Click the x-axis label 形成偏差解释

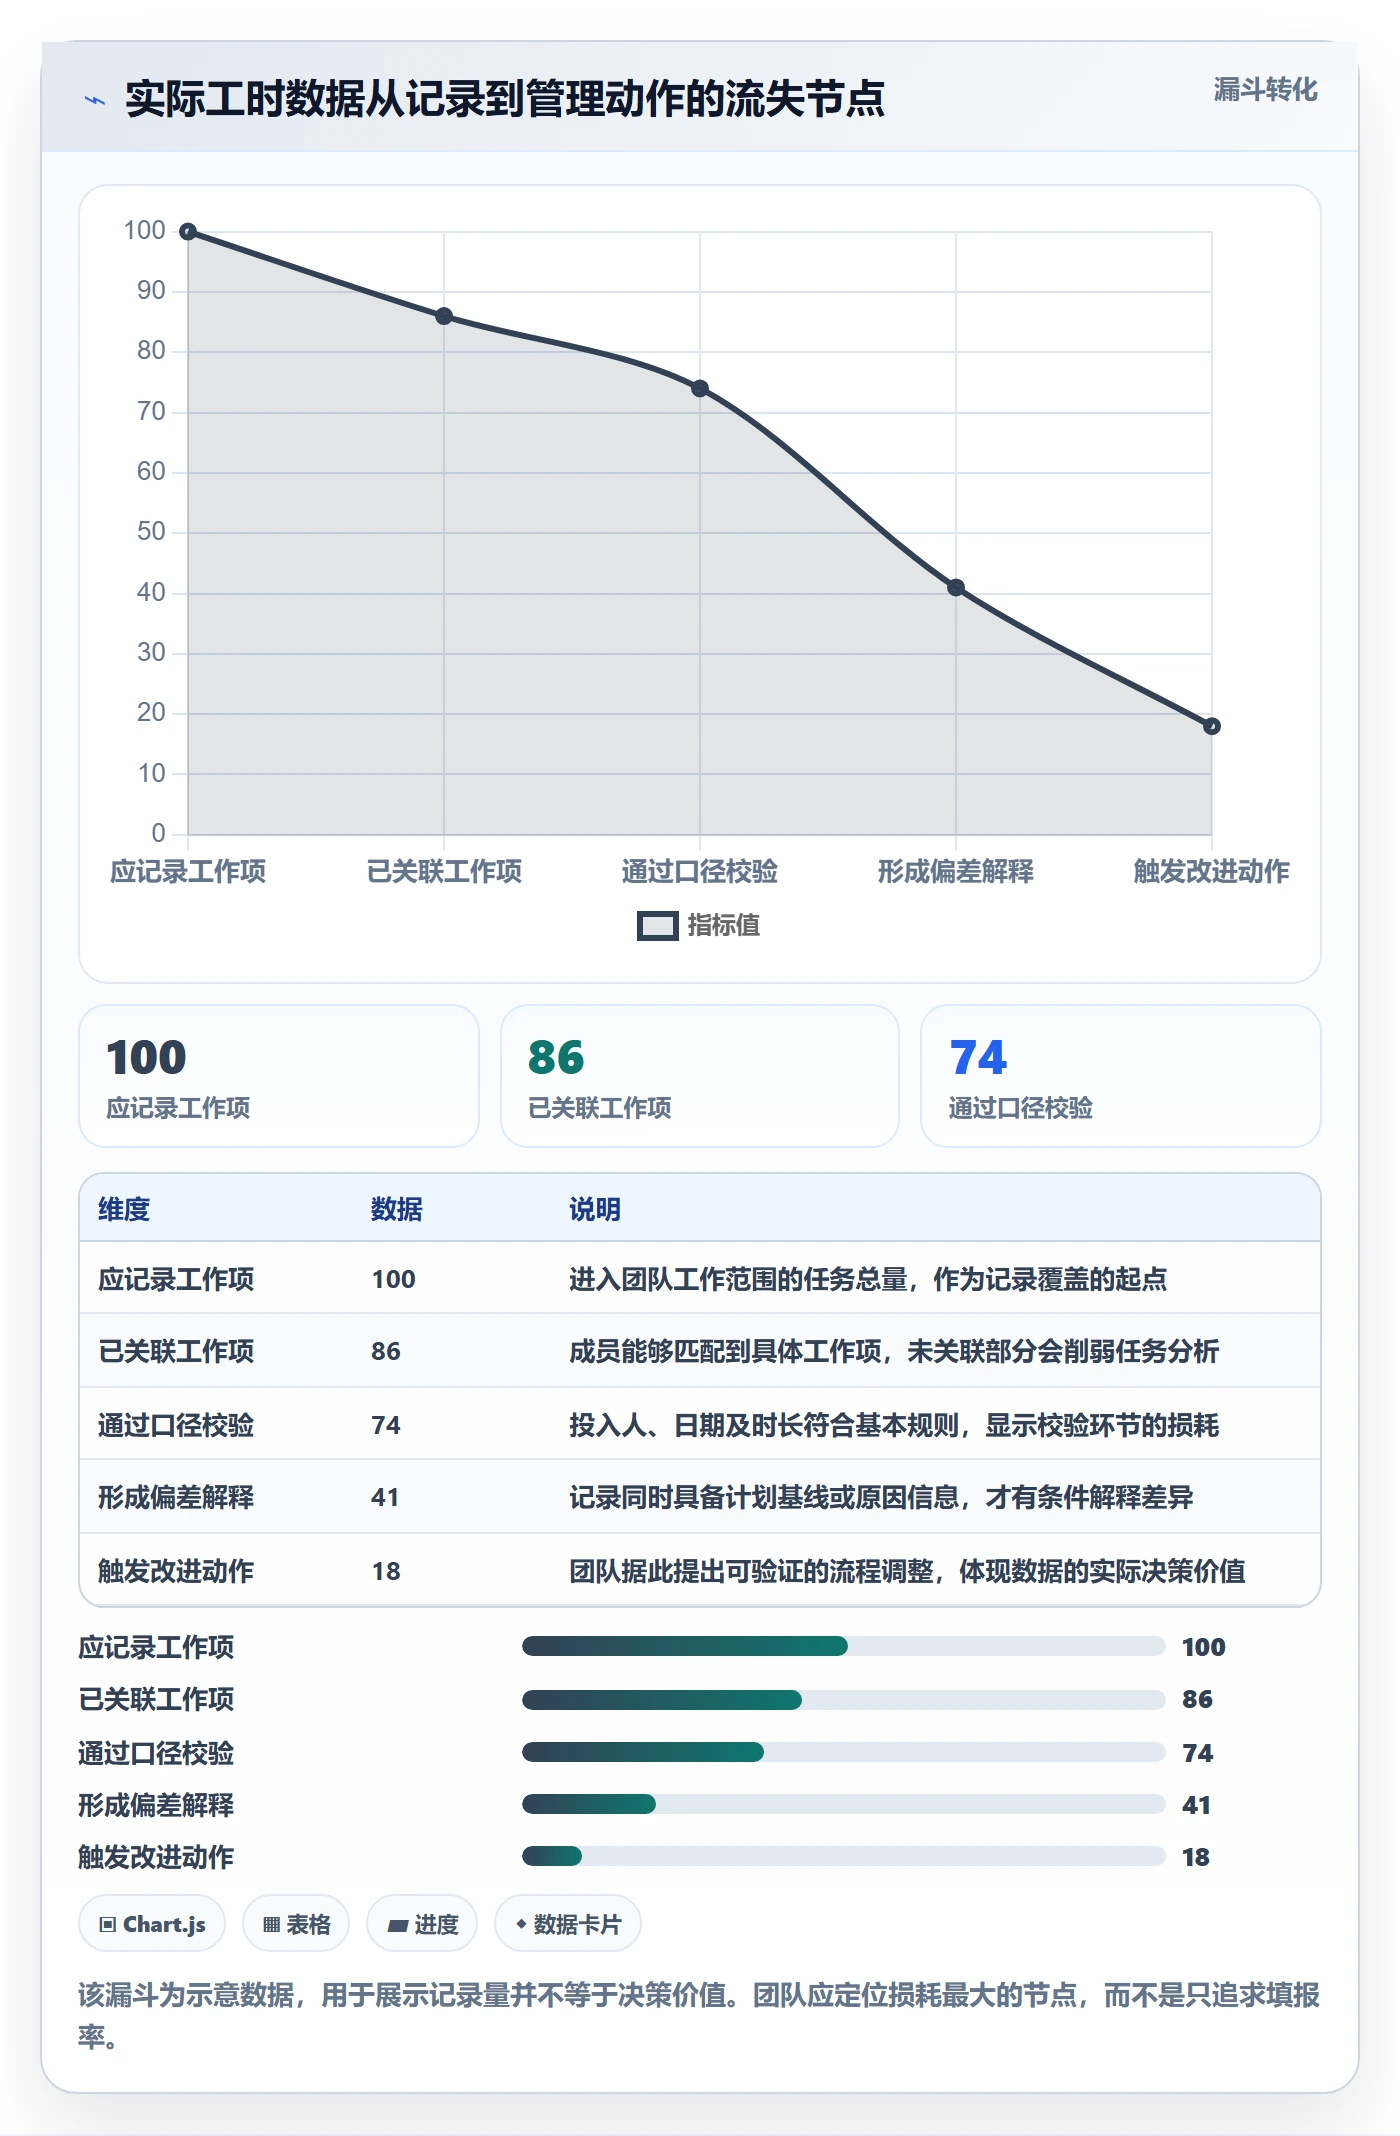pyautogui.click(x=956, y=871)
